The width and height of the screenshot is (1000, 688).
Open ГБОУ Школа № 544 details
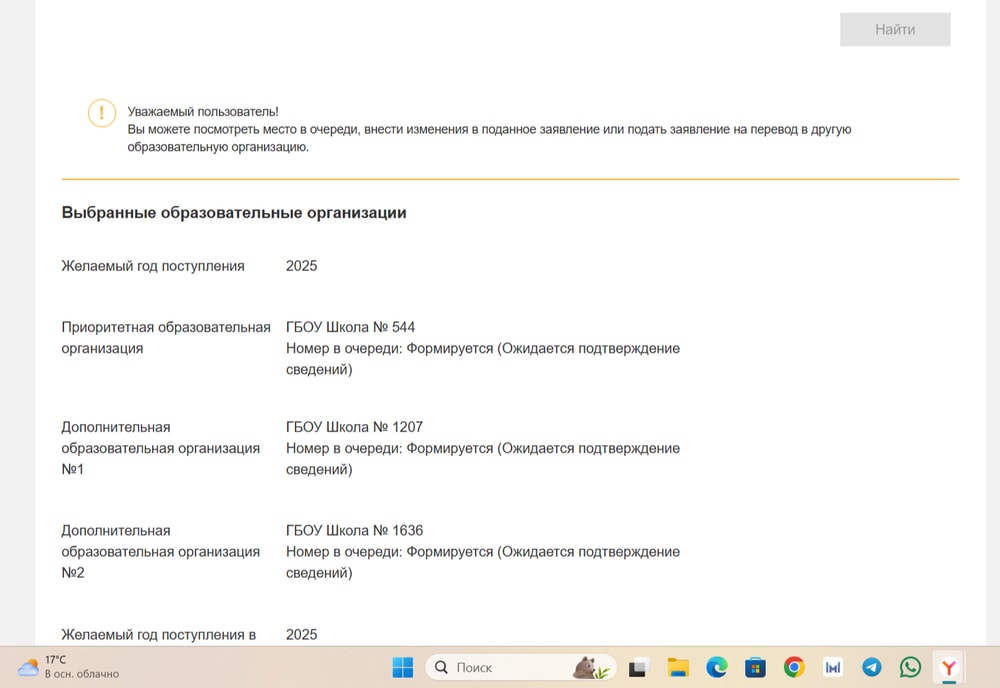click(352, 326)
